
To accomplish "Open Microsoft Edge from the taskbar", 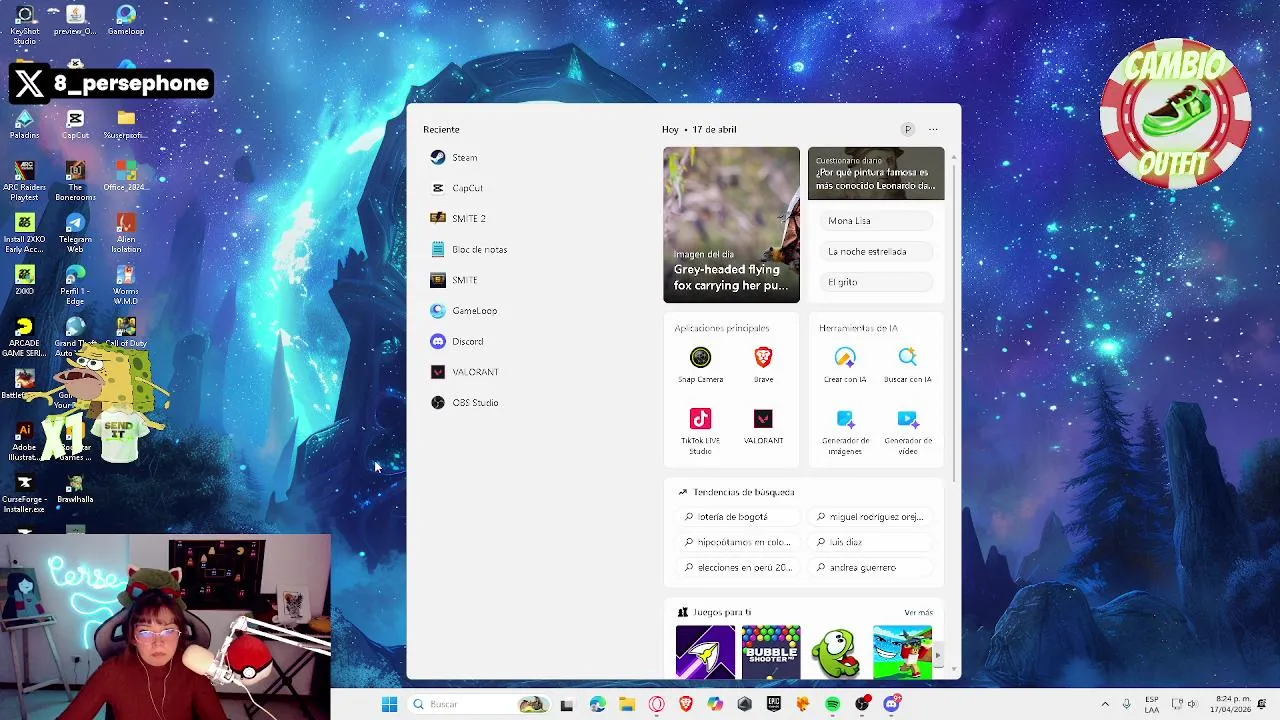I will pos(597,704).
